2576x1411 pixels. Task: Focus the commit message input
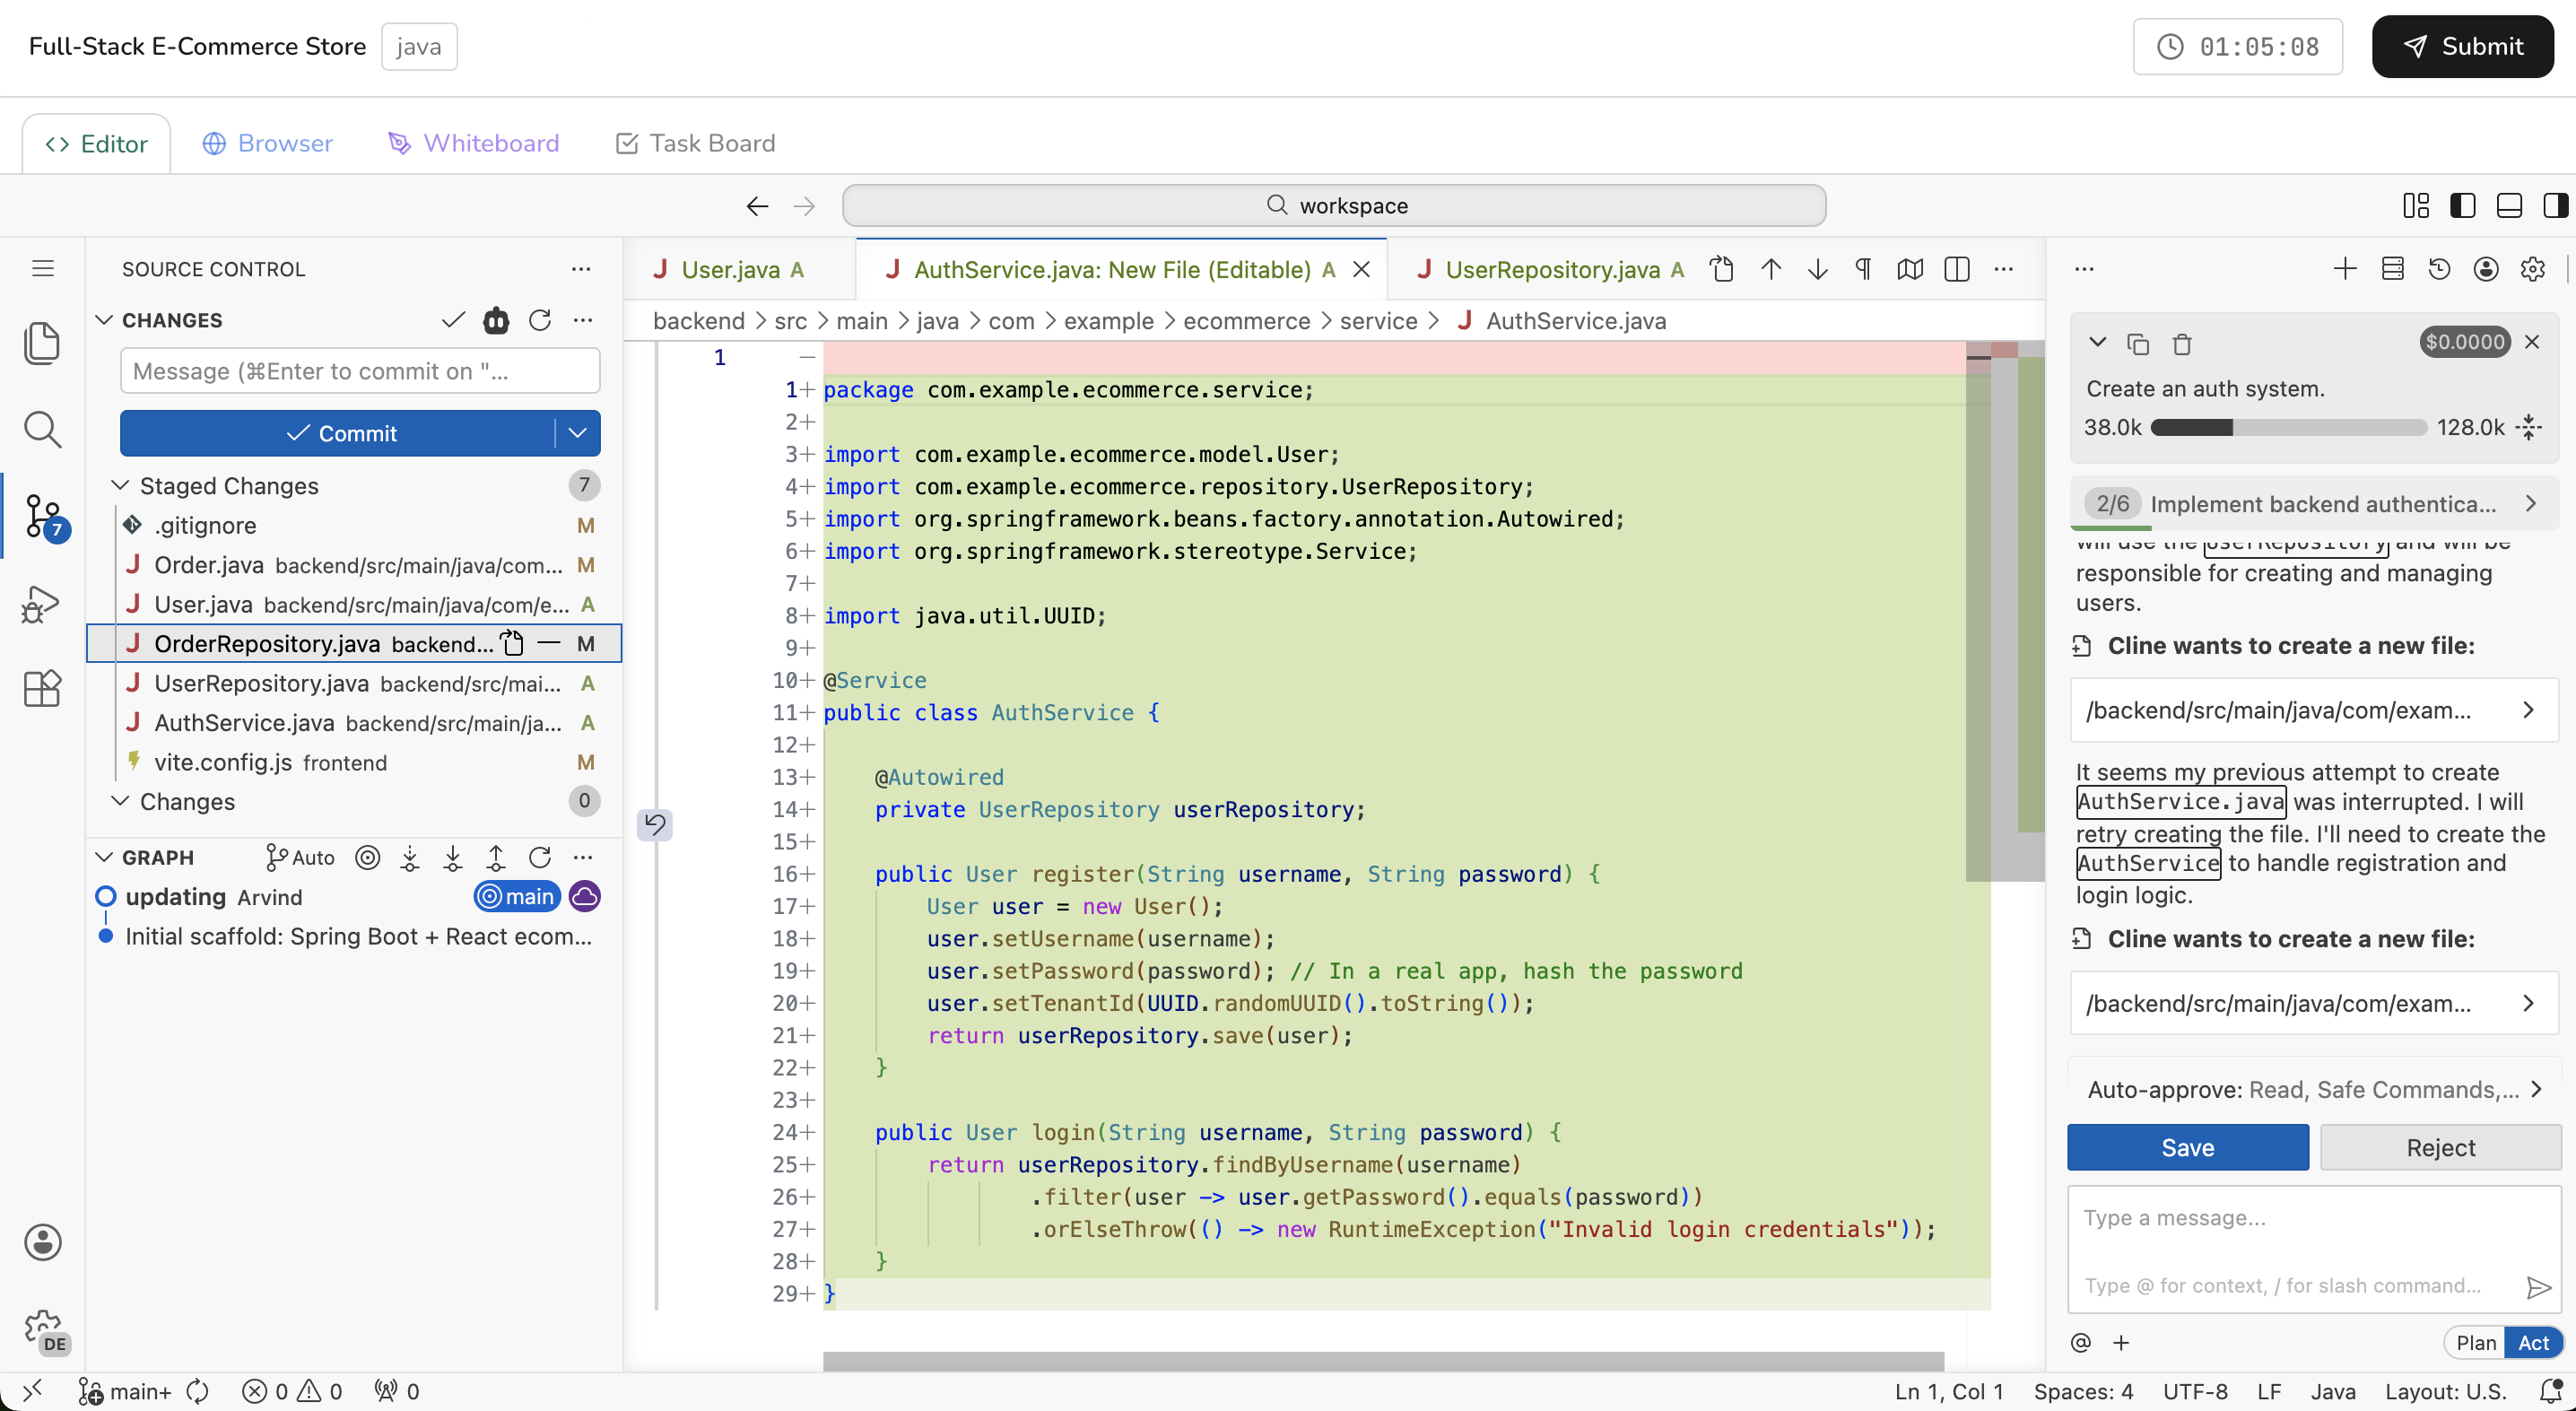pyautogui.click(x=360, y=371)
